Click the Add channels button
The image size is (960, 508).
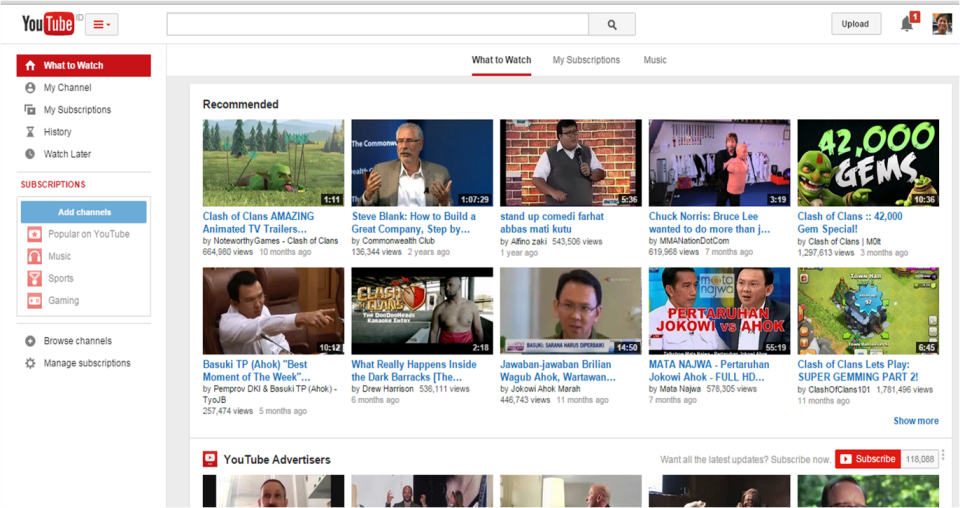point(84,212)
